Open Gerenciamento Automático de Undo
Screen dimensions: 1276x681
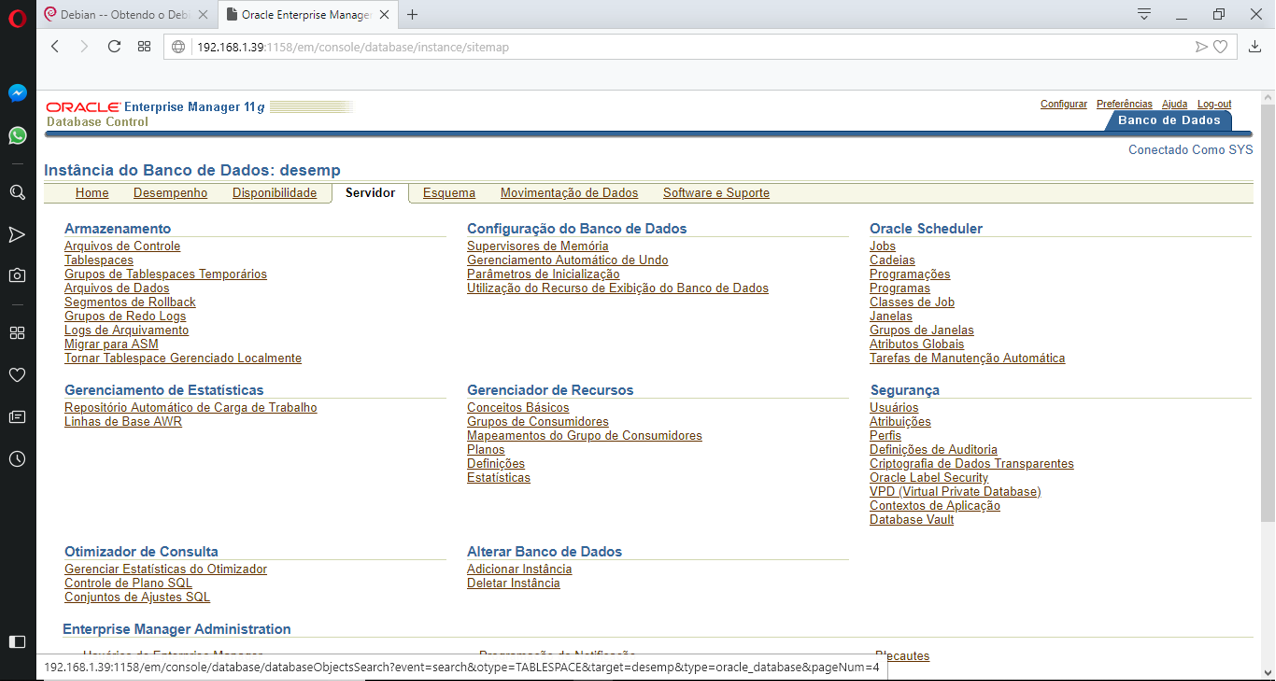click(567, 260)
